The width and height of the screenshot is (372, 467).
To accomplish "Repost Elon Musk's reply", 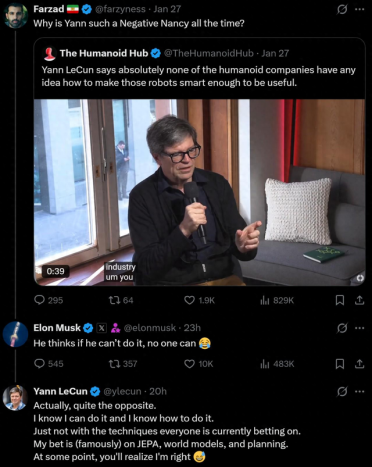I will click(x=123, y=364).
